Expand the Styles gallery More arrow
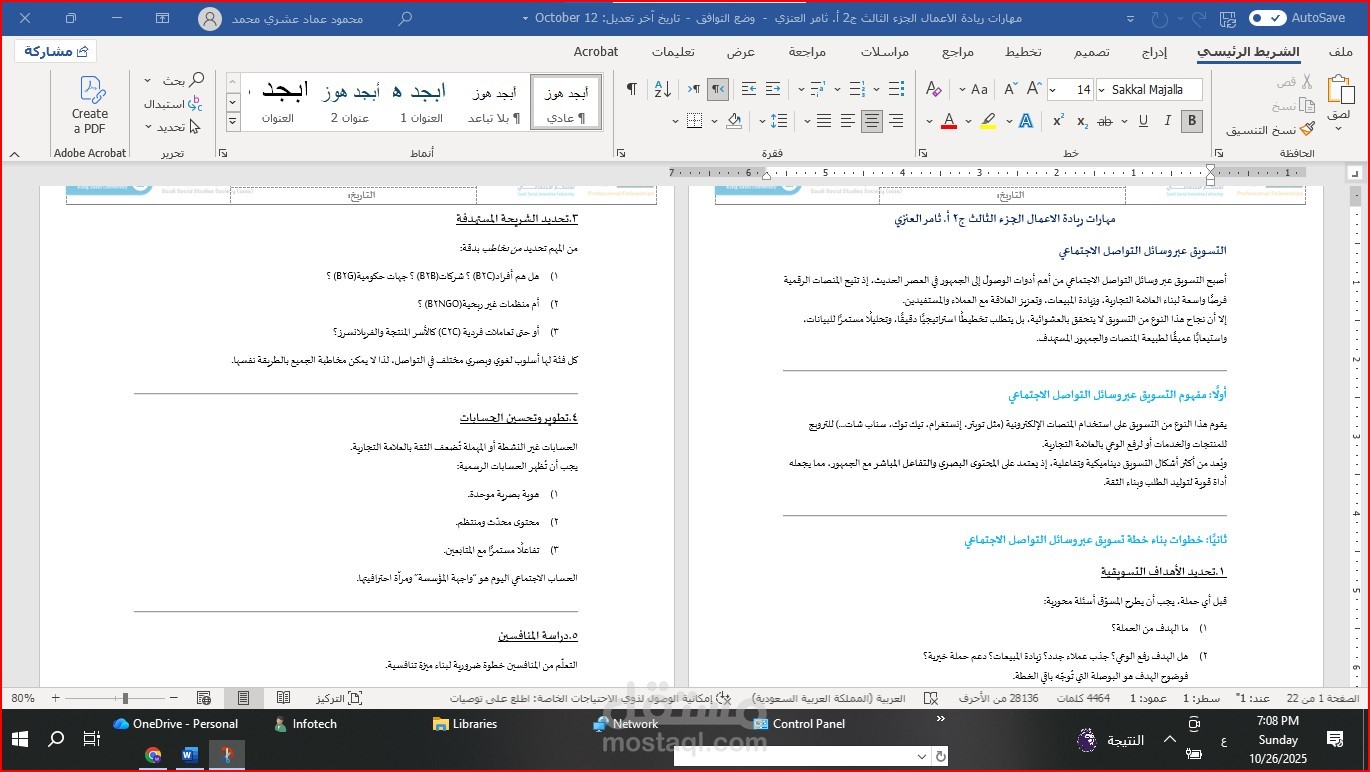The height and width of the screenshot is (772, 1370). coord(233,121)
